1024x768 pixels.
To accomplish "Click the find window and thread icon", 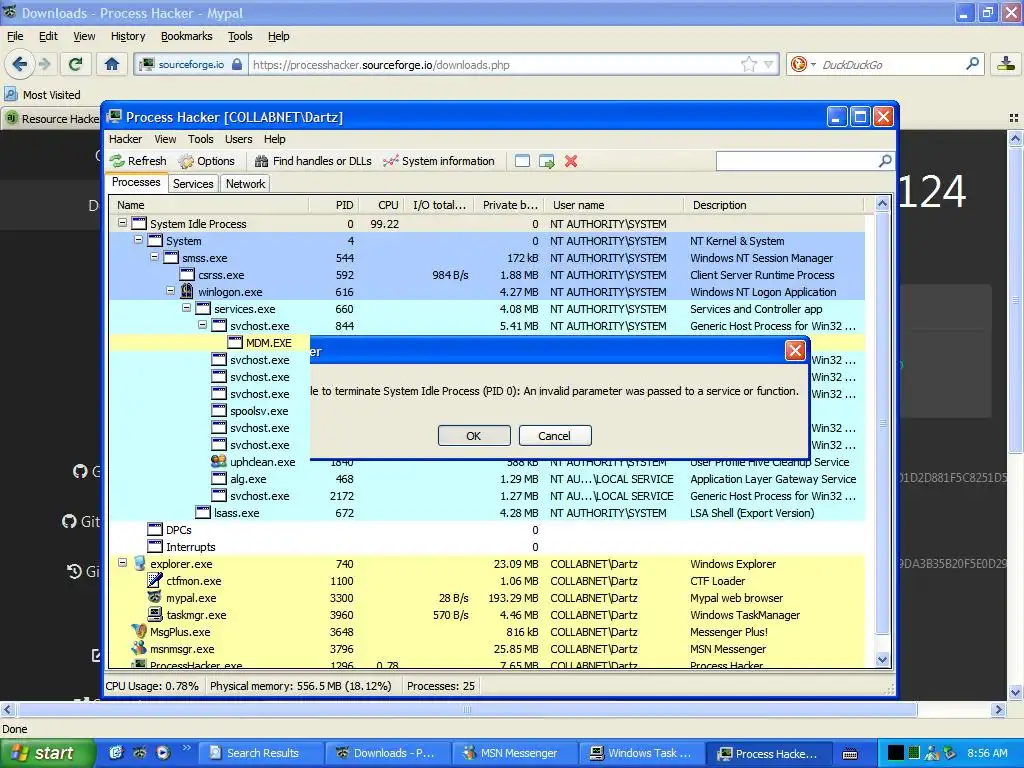I will (547, 161).
